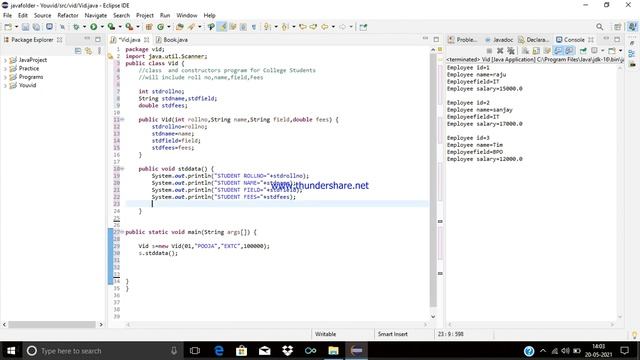
Task: Minimize the Package Explorer view
Action: click(x=87, y=39)
